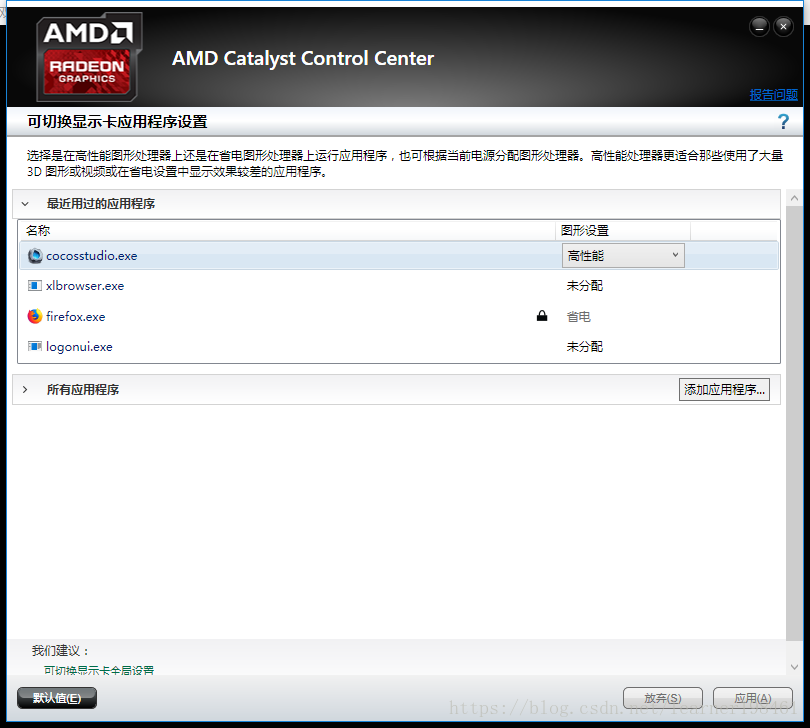Click the lock icon beside firefox.exe

pos(541,316)
